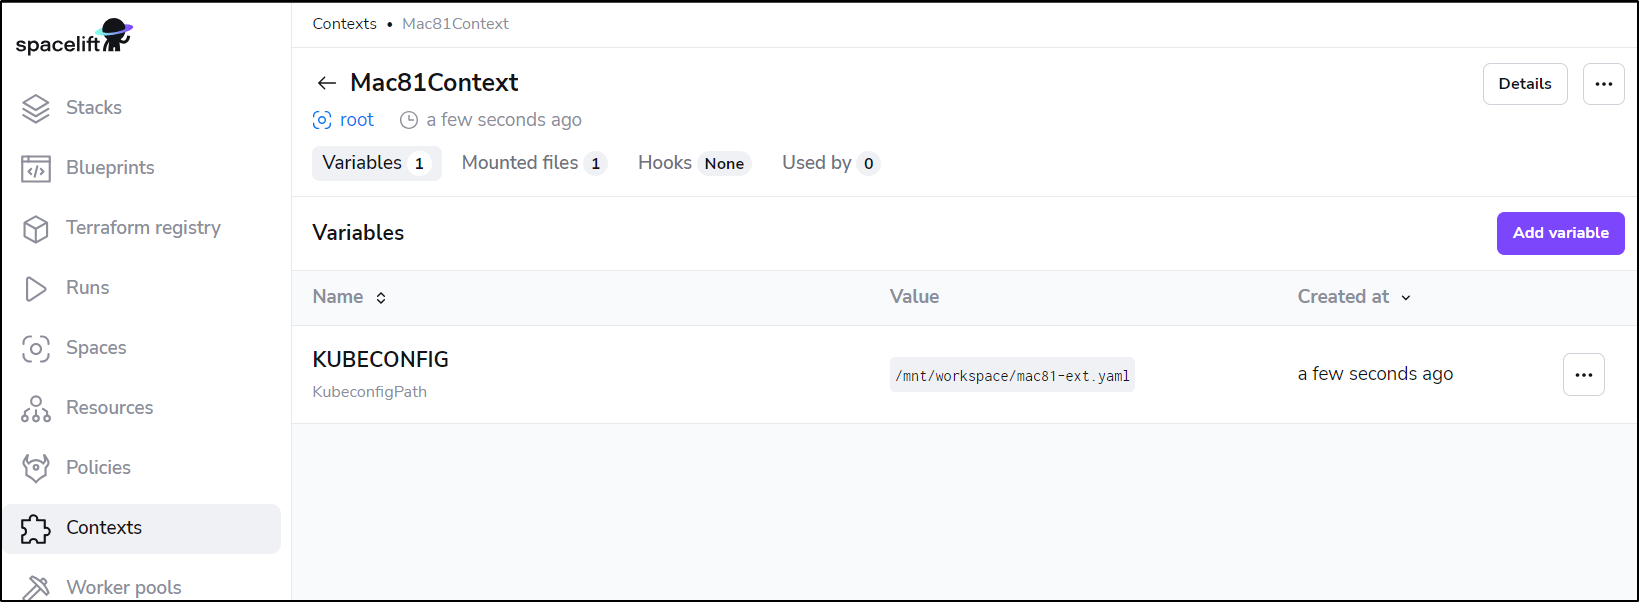Navigate to Terraform registry
This screenshot has height=602, width=1639.
[142, 228]
